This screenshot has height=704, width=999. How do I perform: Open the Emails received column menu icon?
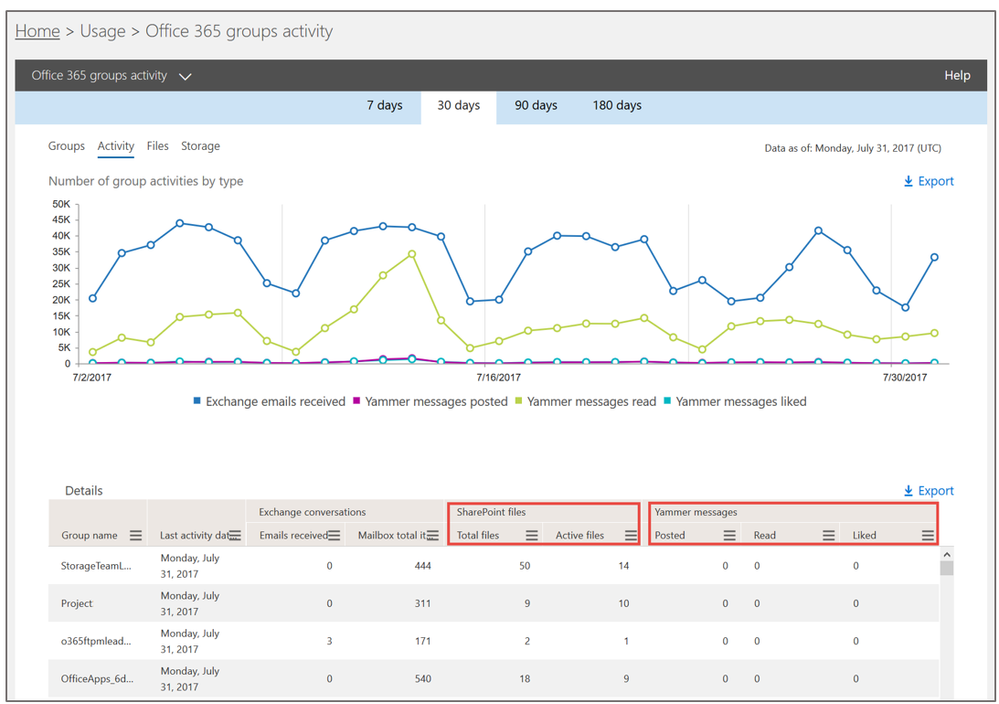[334, 535]
